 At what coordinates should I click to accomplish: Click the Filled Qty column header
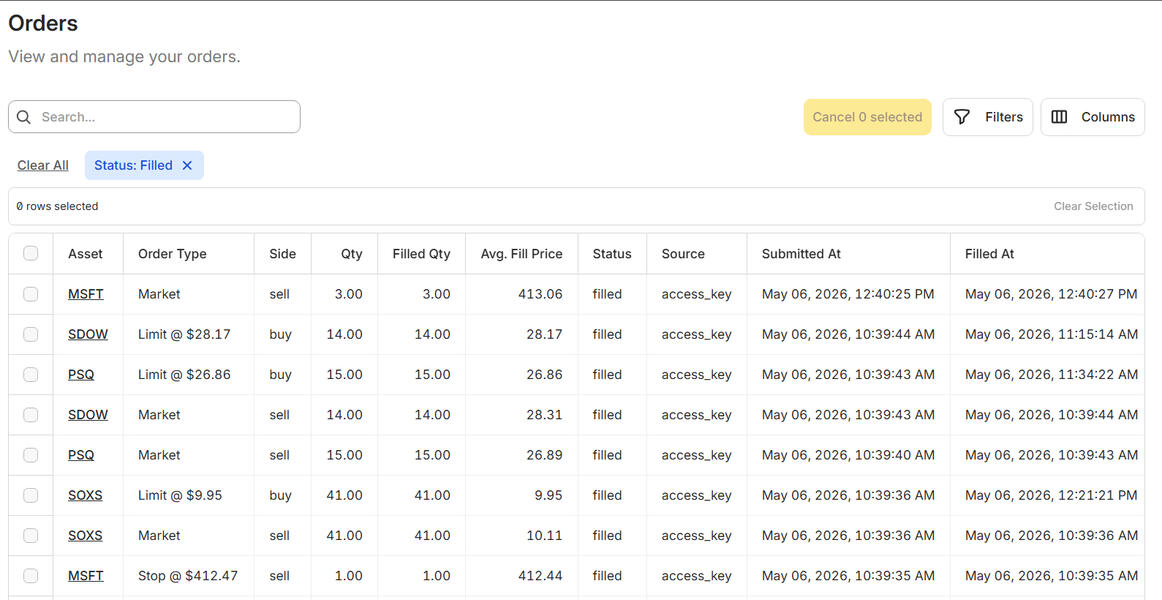[422, 253]
